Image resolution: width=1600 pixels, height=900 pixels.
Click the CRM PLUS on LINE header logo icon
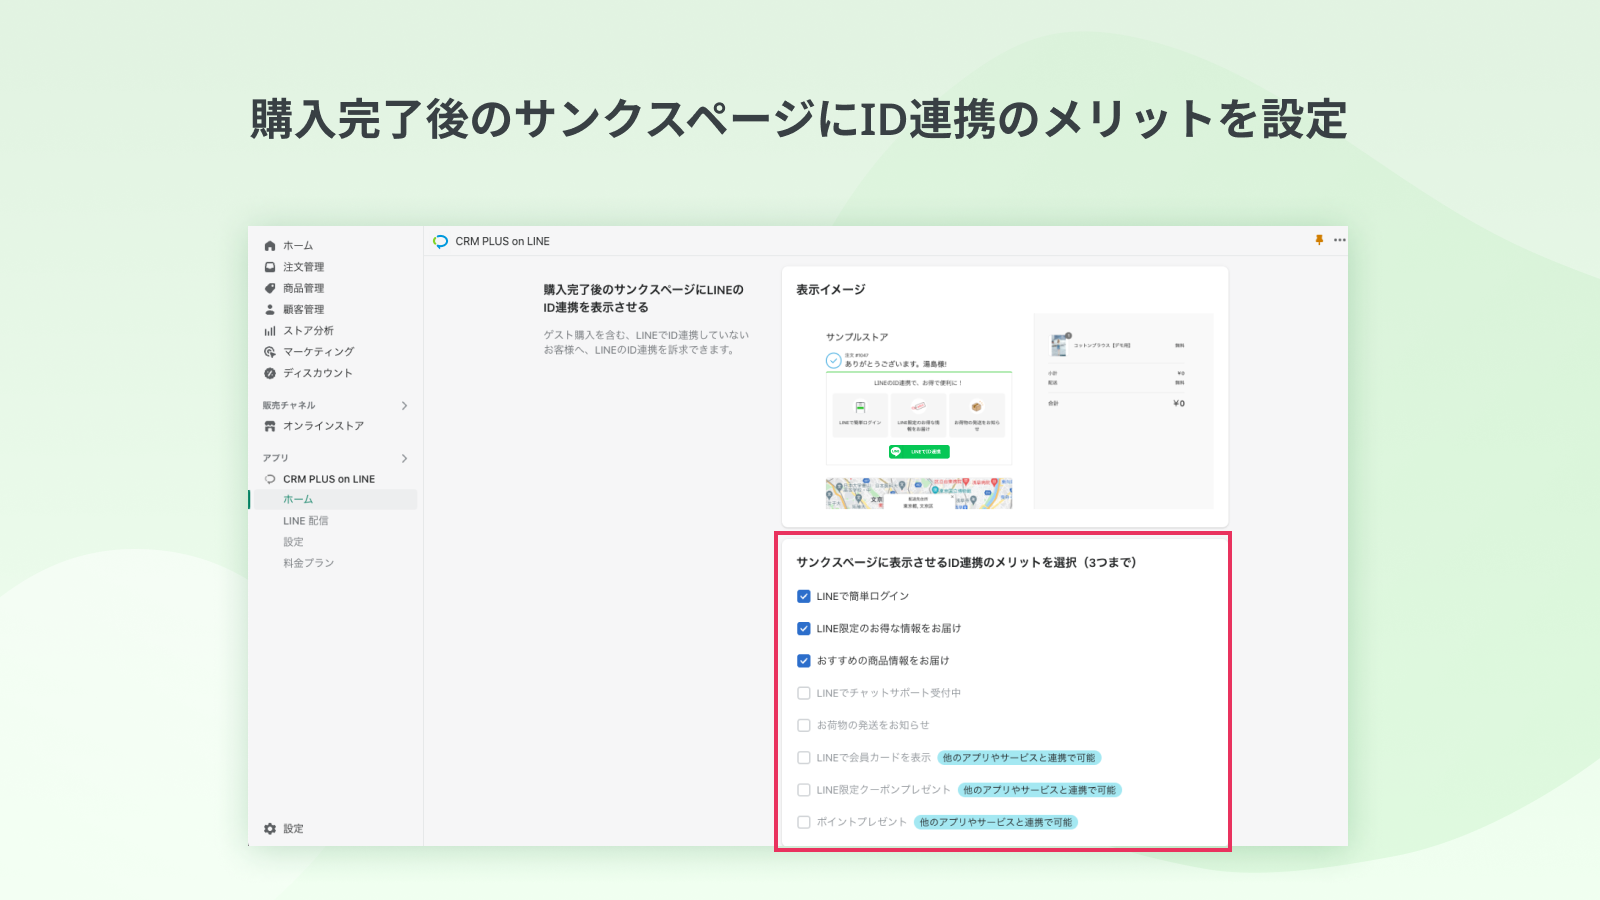(441, 241)
